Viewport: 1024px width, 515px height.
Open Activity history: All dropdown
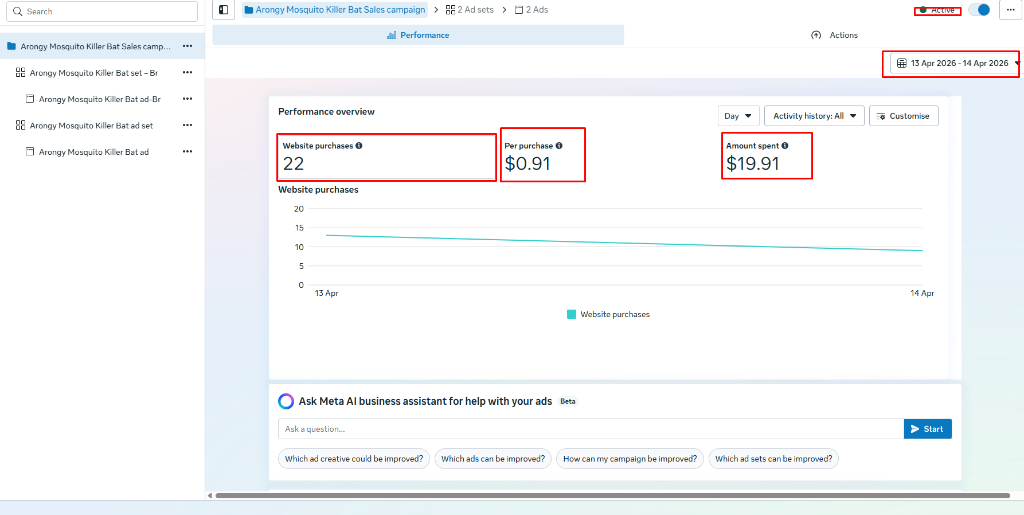pyautogui.click(x=814, y=116)
